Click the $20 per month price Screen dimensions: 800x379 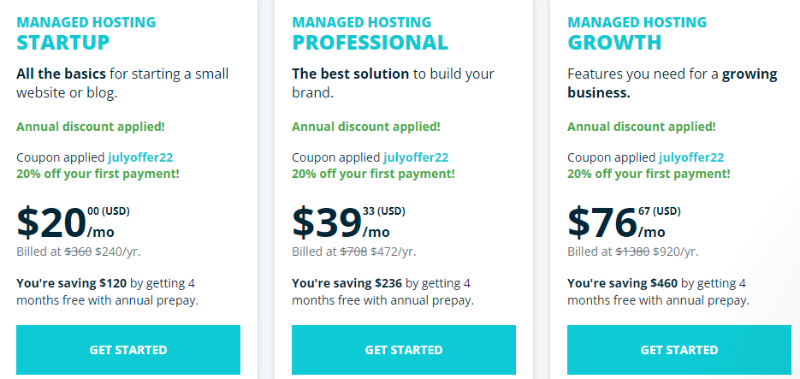73,223
